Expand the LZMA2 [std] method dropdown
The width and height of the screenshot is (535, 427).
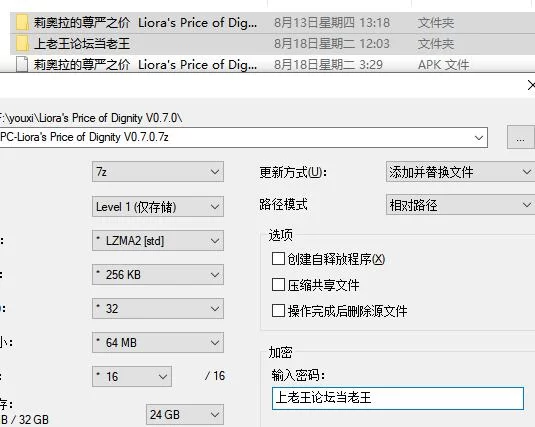point(158,241)
